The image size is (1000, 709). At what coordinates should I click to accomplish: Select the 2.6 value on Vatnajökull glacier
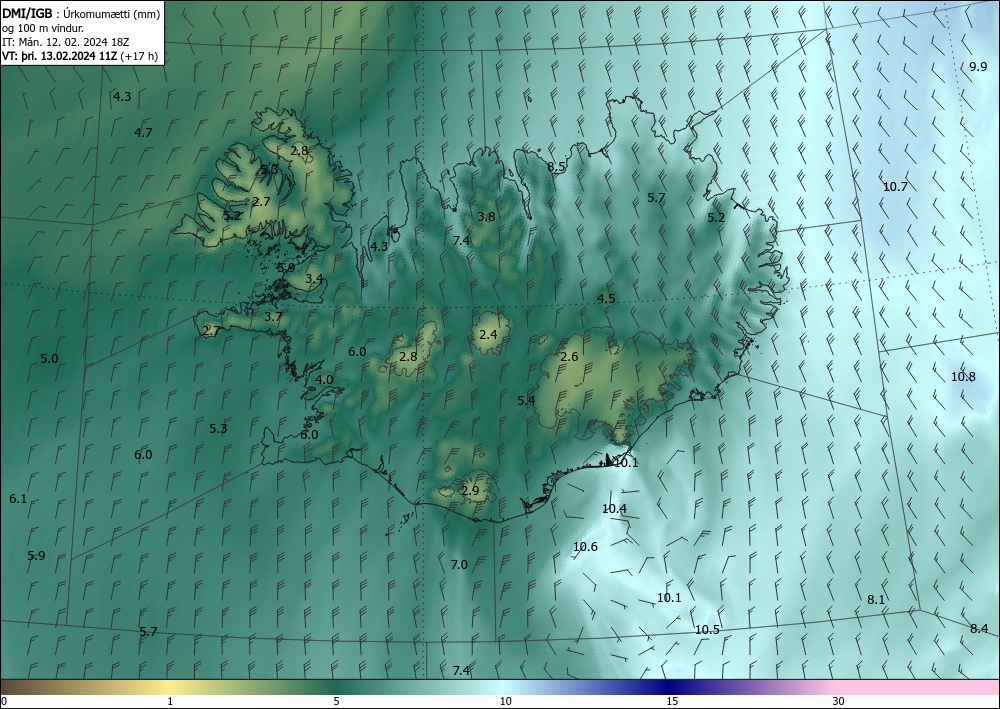[x=569, y=356]
